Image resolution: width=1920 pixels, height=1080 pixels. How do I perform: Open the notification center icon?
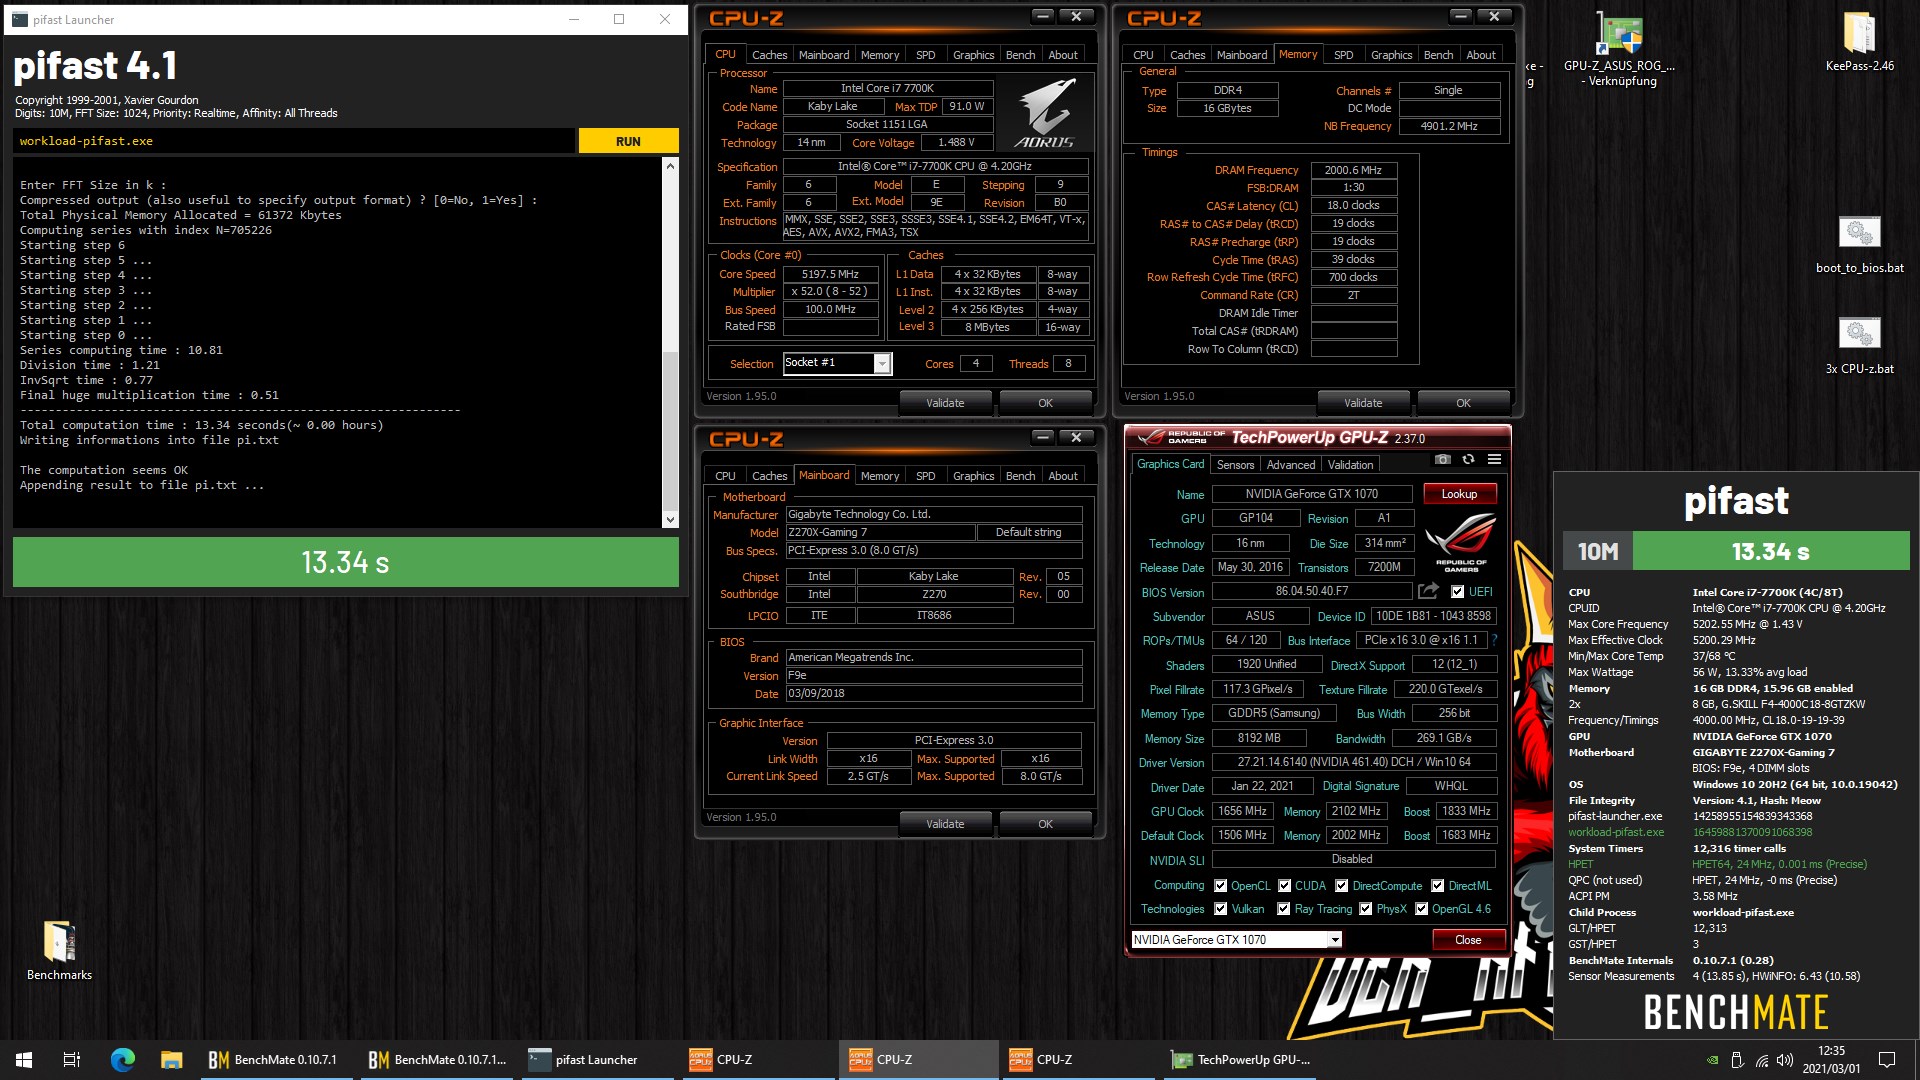[1887, 1060]
